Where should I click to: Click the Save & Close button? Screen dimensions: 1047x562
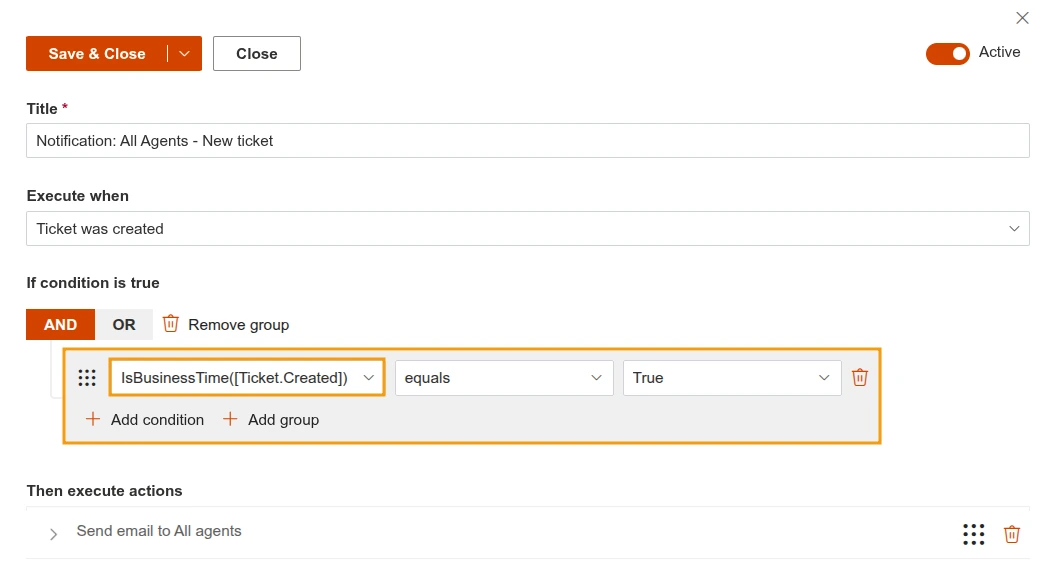coord(97,54)
